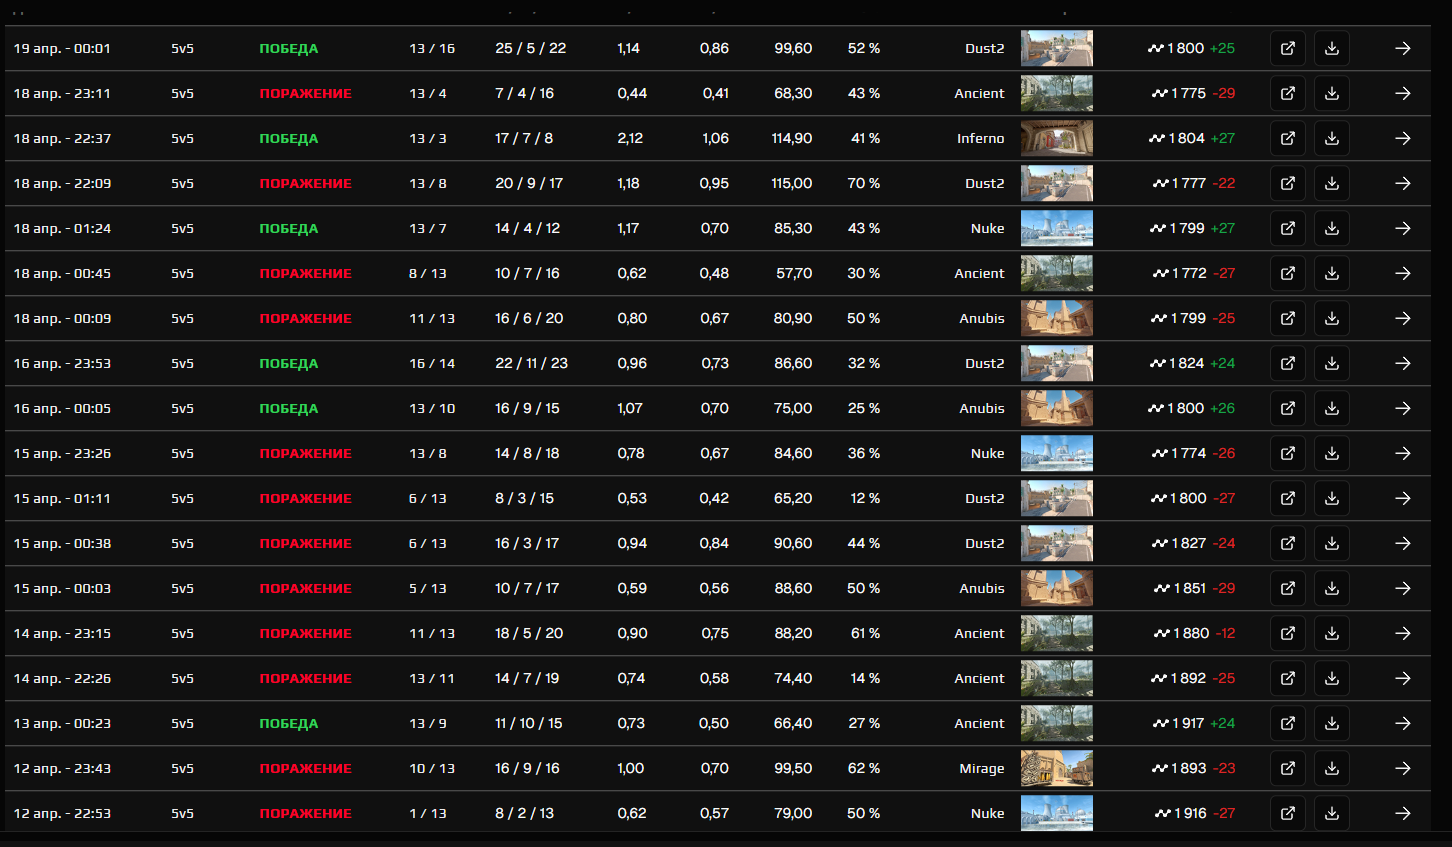Click Dust2 map thumbnail for 19 апр. 00:01
The image size is (1452, 847).
pos(1057,48)
